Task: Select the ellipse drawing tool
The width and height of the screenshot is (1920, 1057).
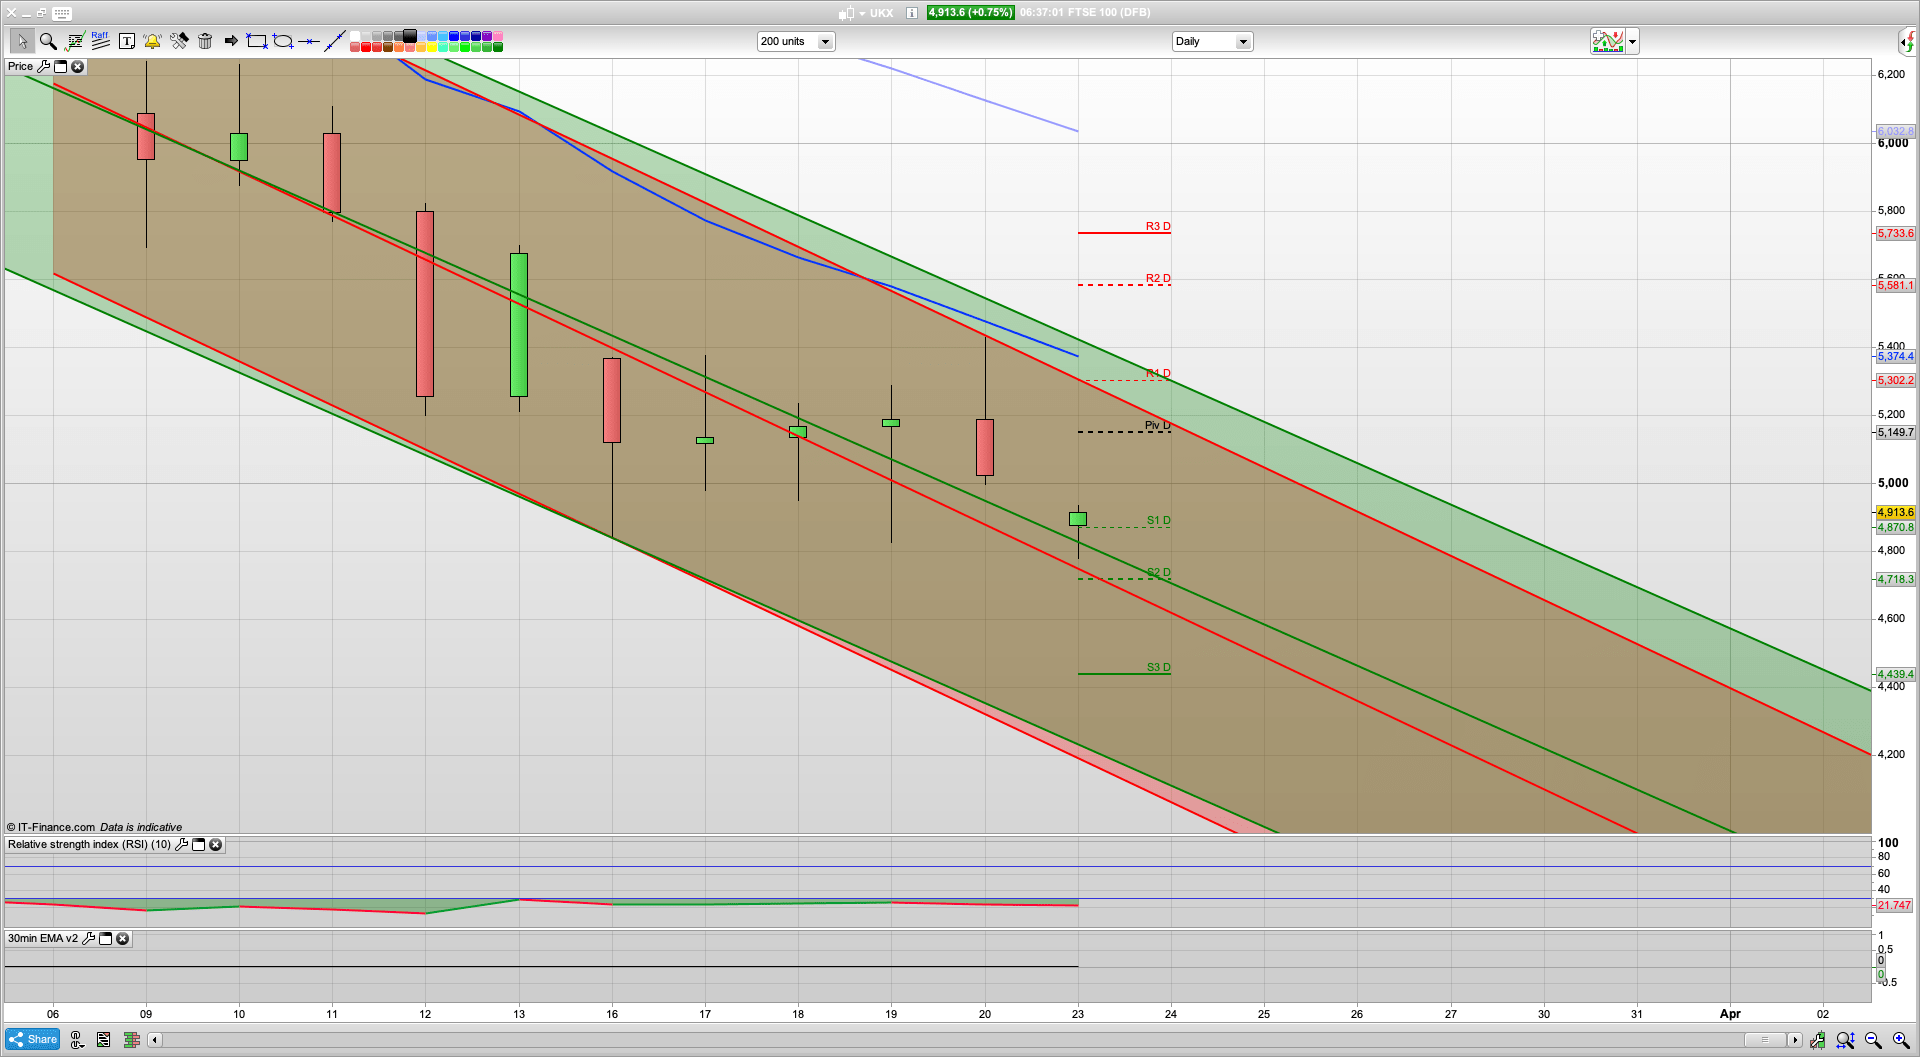Action: 283,41
